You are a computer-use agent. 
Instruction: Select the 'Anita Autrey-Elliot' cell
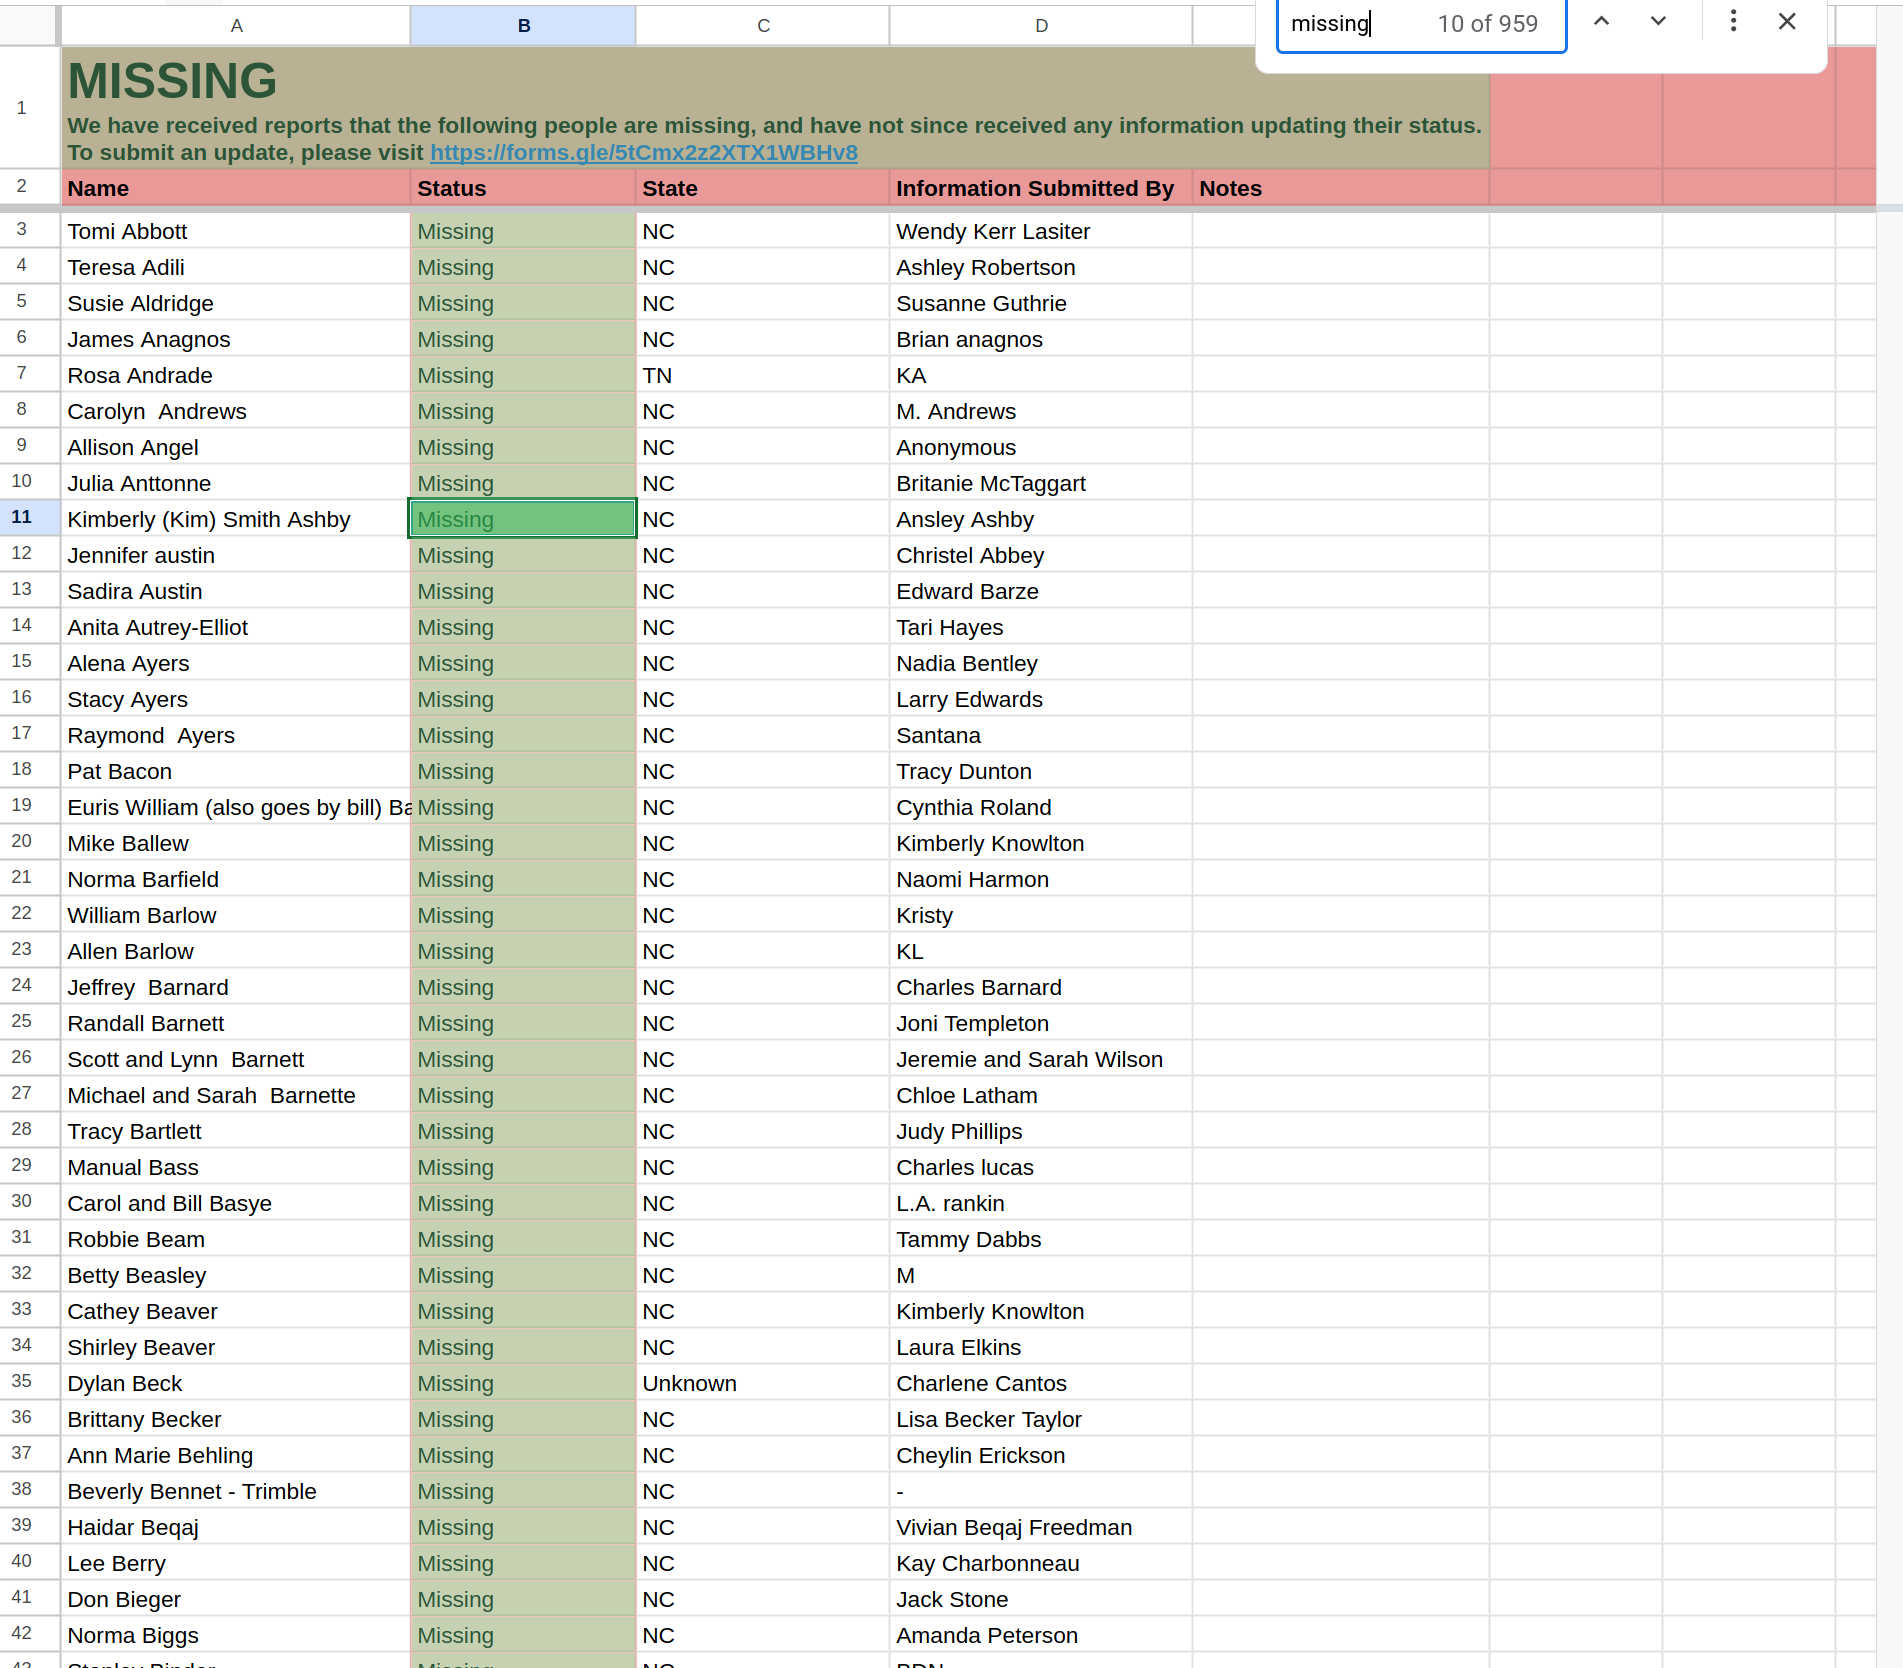236,627
